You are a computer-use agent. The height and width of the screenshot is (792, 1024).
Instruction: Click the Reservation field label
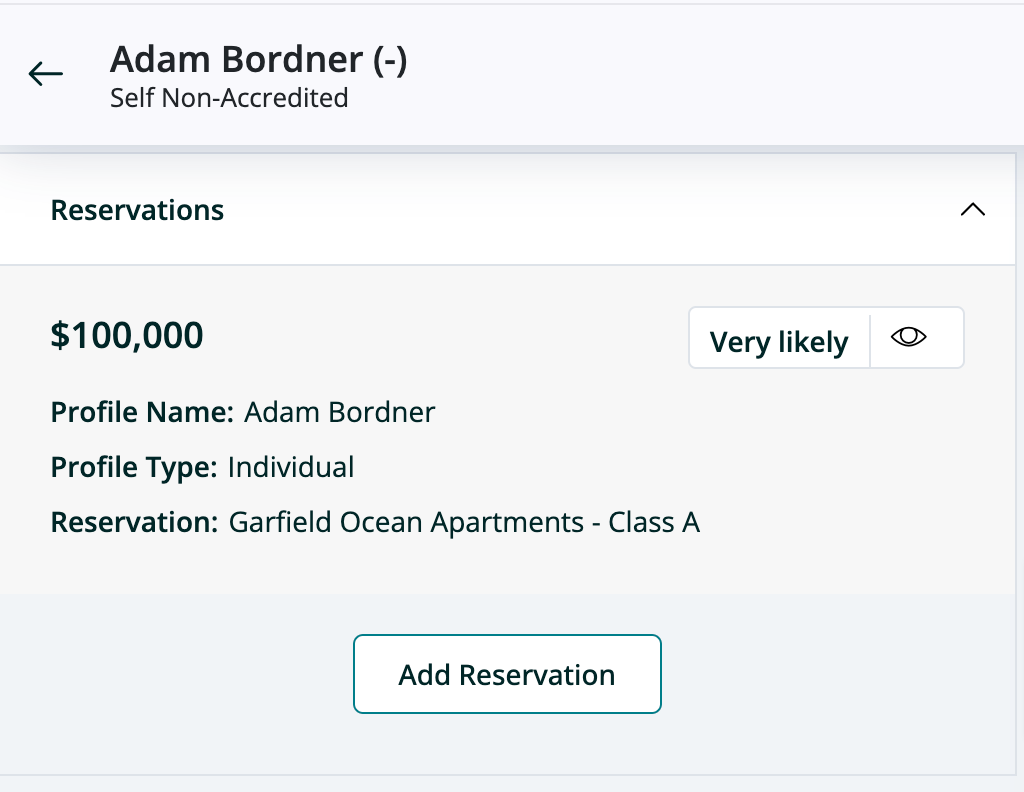tap(134, 522)
